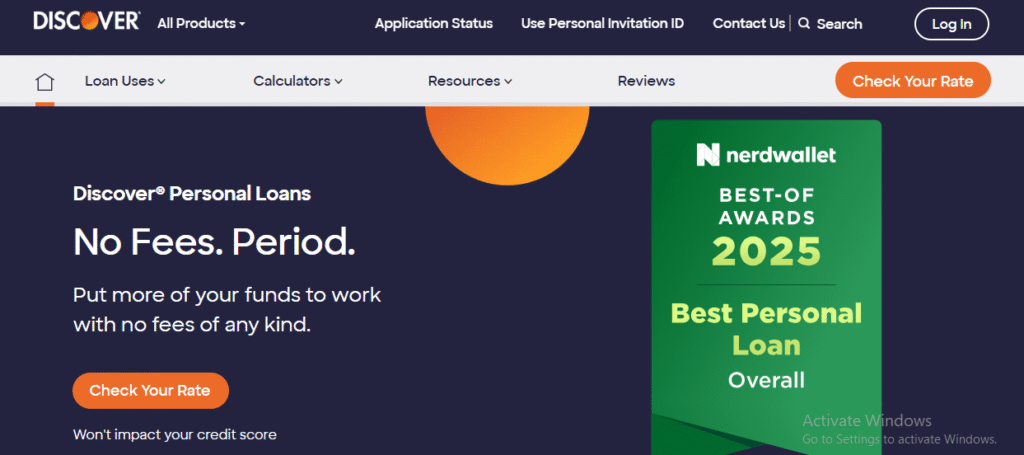Expand the Loan Uses menu
Image resolution: width=1024 pixels, height=455 pixels.
point(125,81)
